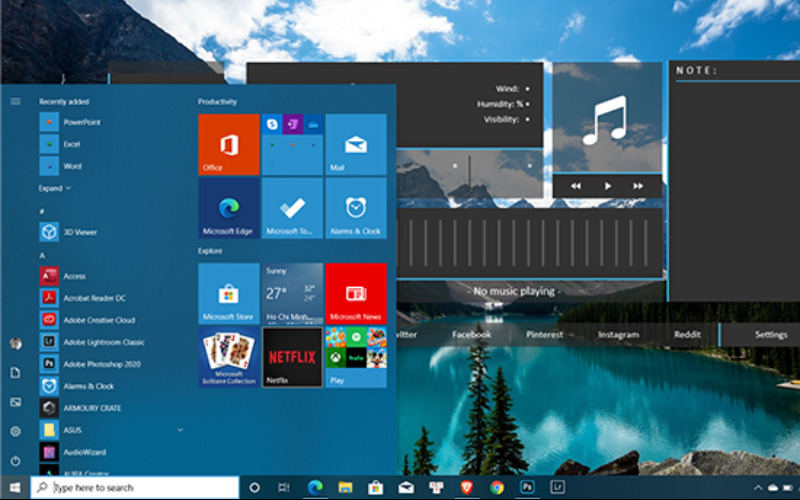Open Lightroom from taskbar

pos(557,488)
